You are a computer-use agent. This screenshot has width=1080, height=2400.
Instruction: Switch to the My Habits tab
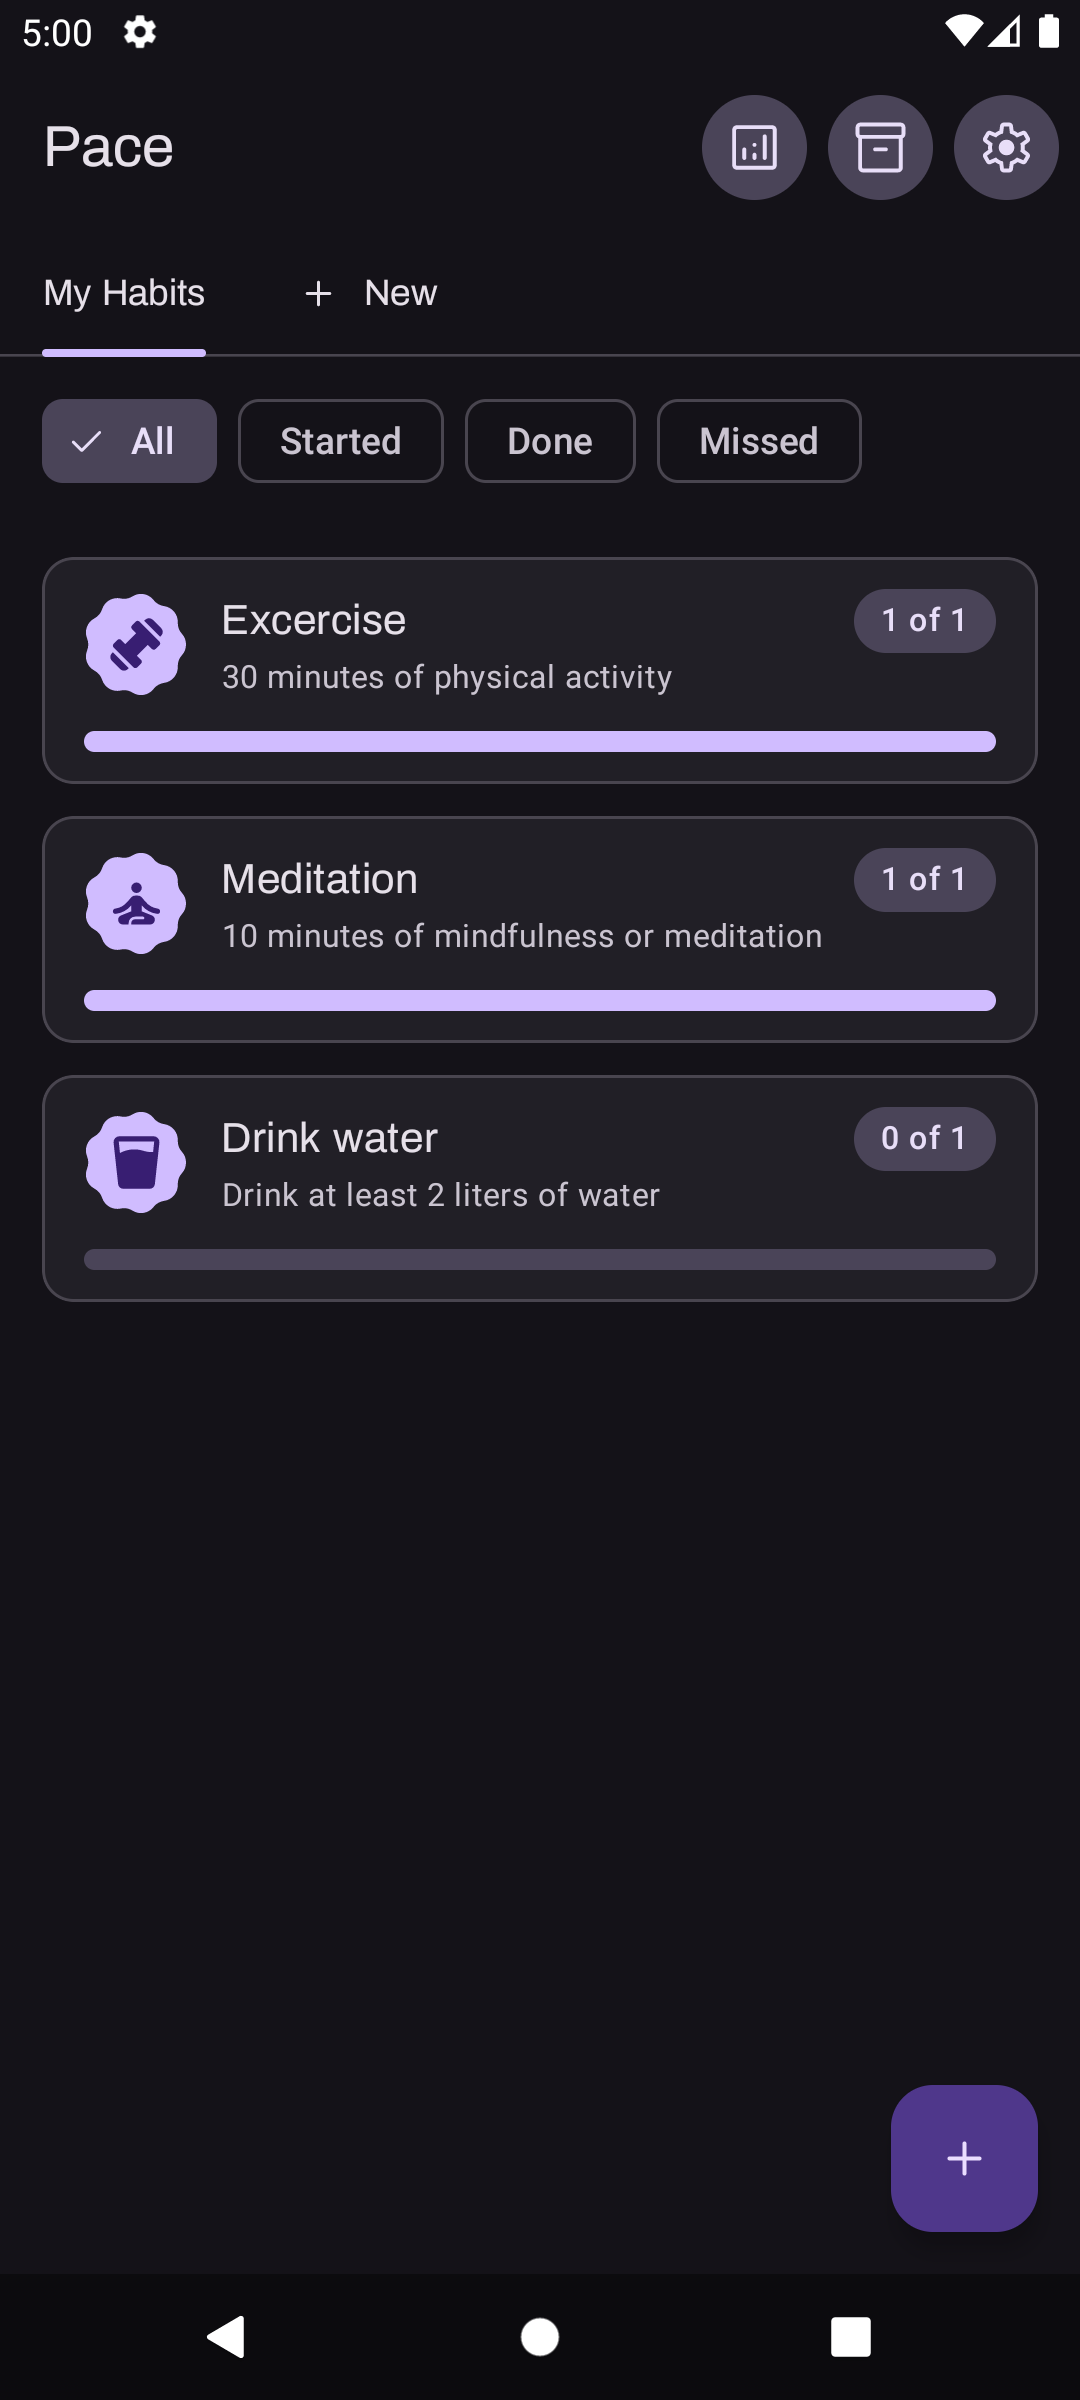click(x=124, y=293)
